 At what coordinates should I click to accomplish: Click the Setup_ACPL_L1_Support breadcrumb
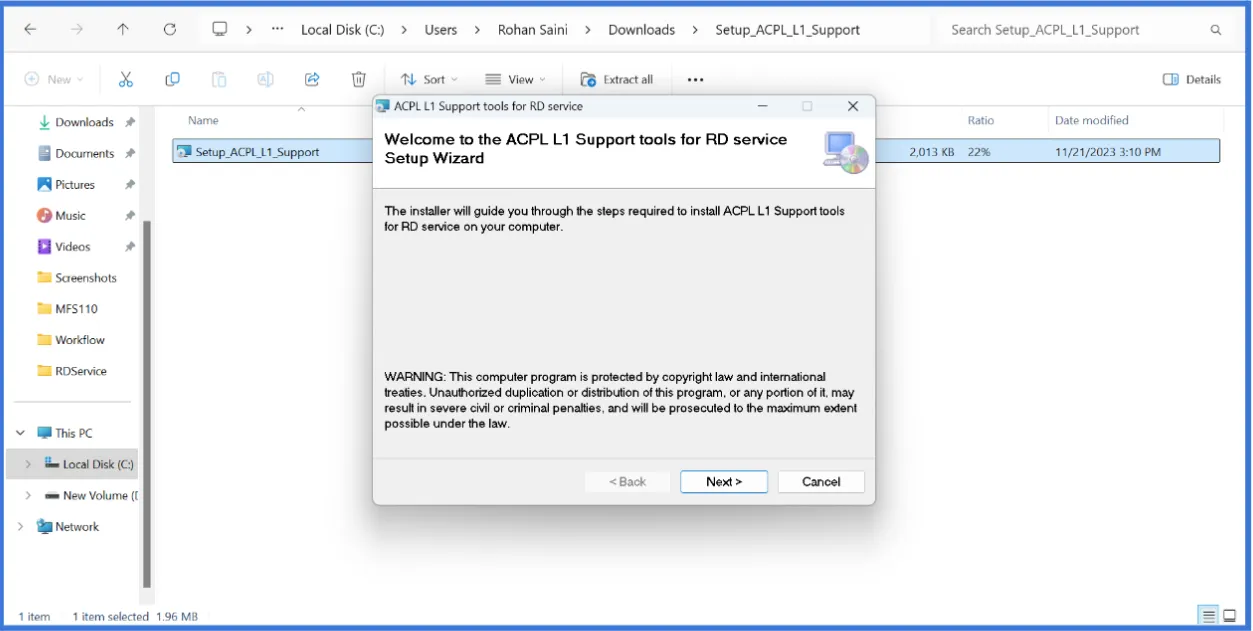click(x=787, y=30)
